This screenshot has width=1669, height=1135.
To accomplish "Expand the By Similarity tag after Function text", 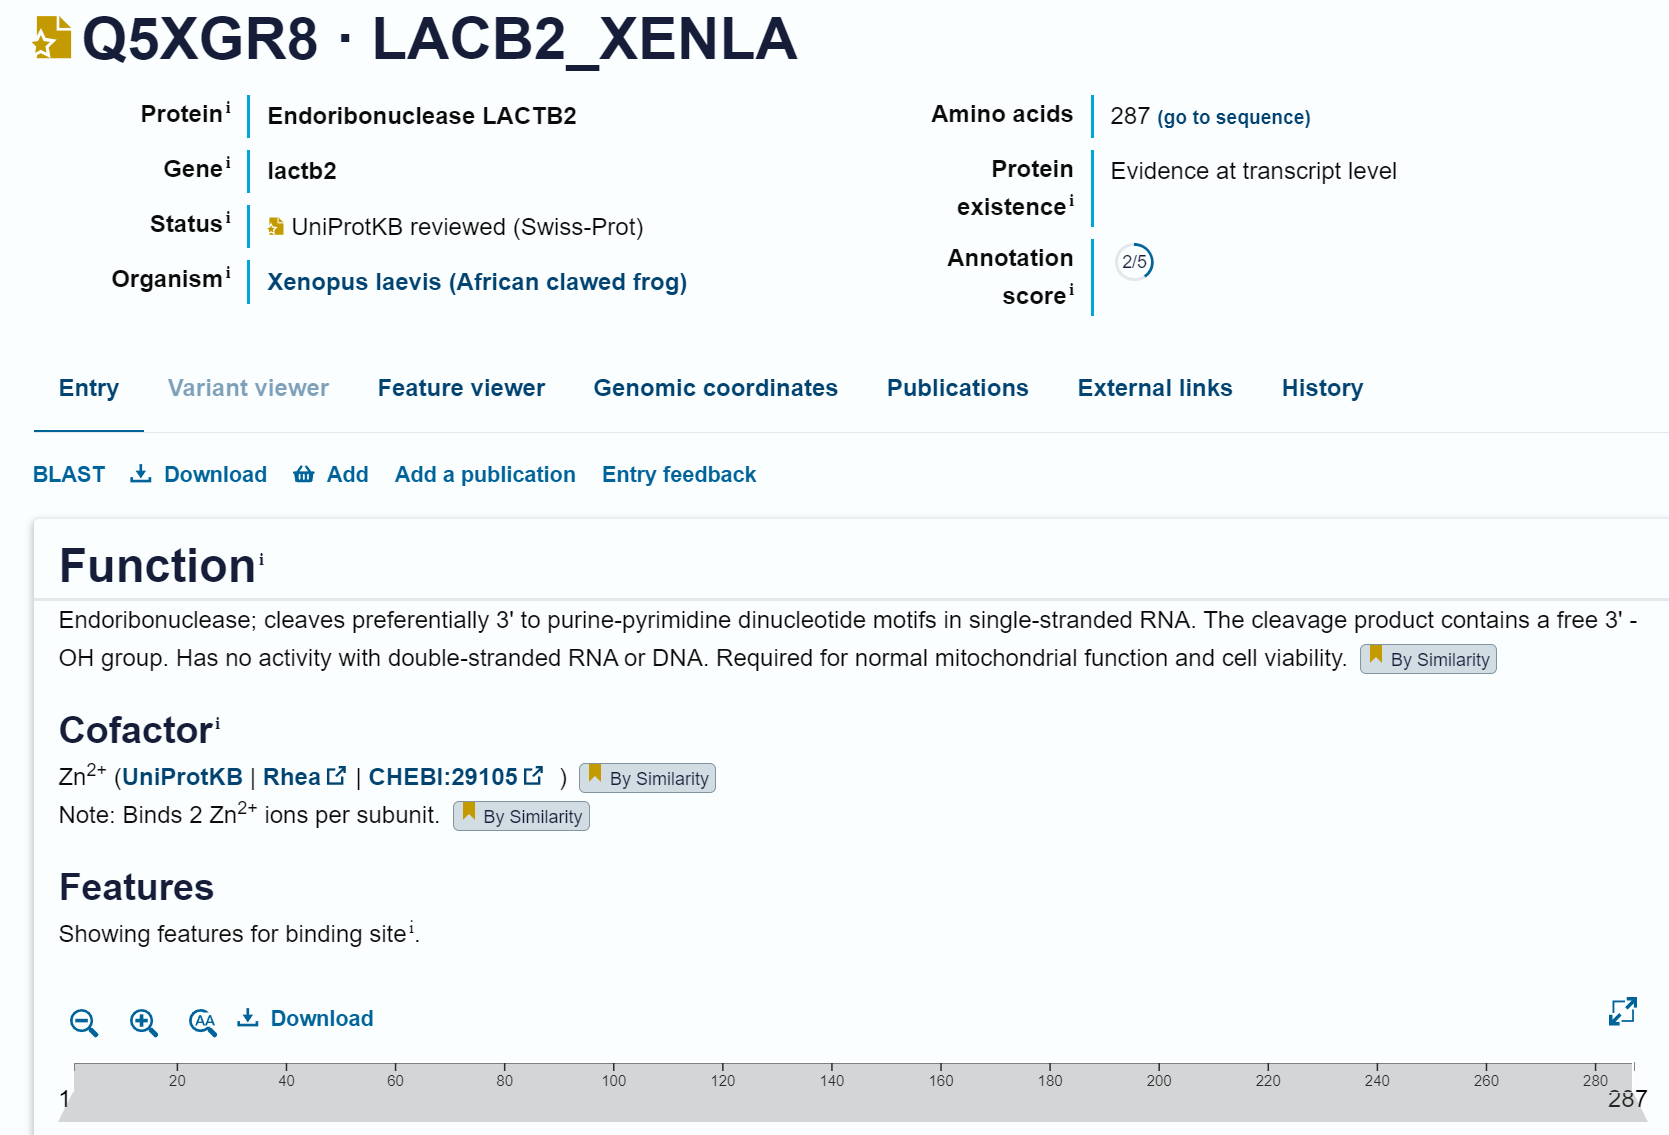I will pos(1428,659).
